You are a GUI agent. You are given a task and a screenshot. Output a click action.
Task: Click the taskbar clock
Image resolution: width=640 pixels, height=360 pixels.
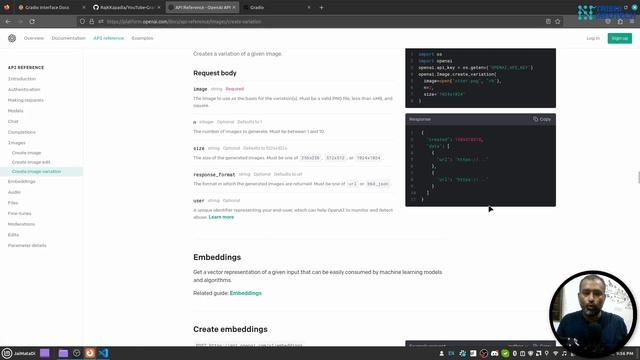coord(624,353)
